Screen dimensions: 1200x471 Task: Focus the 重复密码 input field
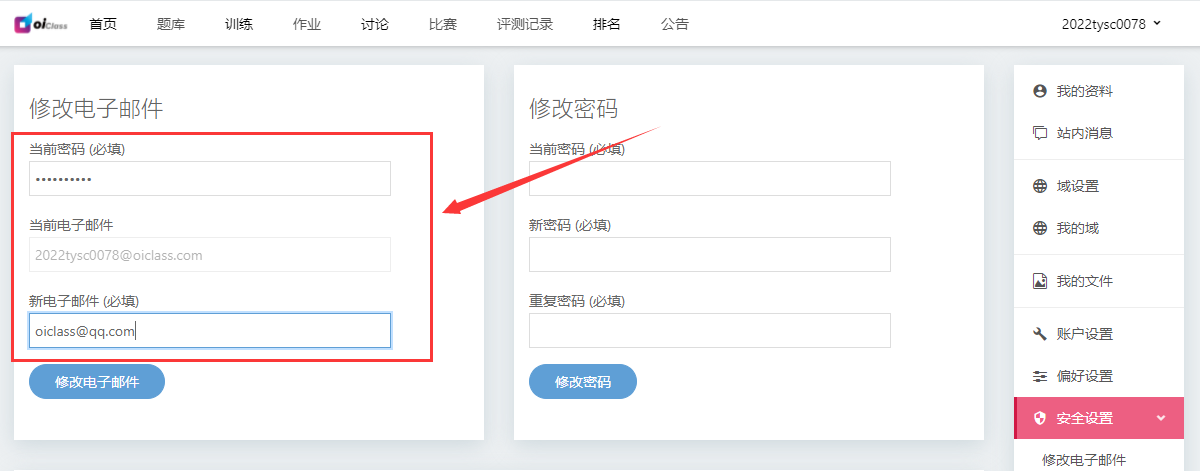point(710,331)
